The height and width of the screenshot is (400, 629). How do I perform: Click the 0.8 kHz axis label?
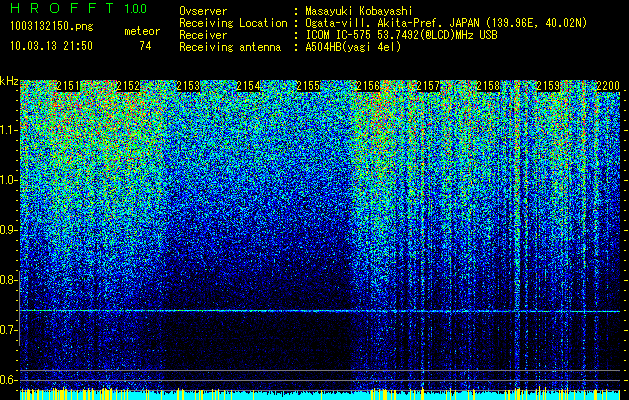(8, 280)
